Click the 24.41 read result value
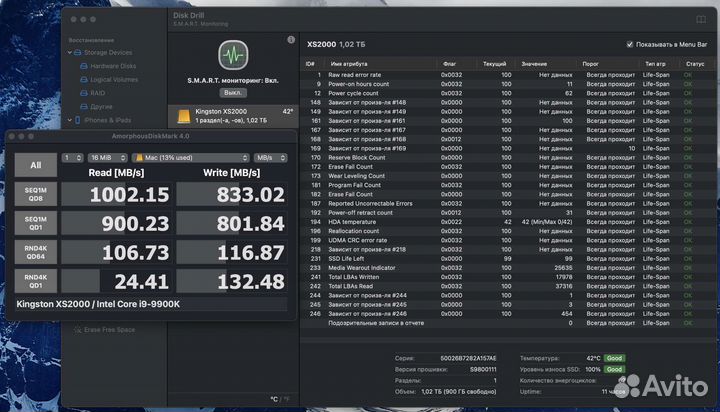The image size is (720, 412). pyautogui.click(x=141, y=282)
